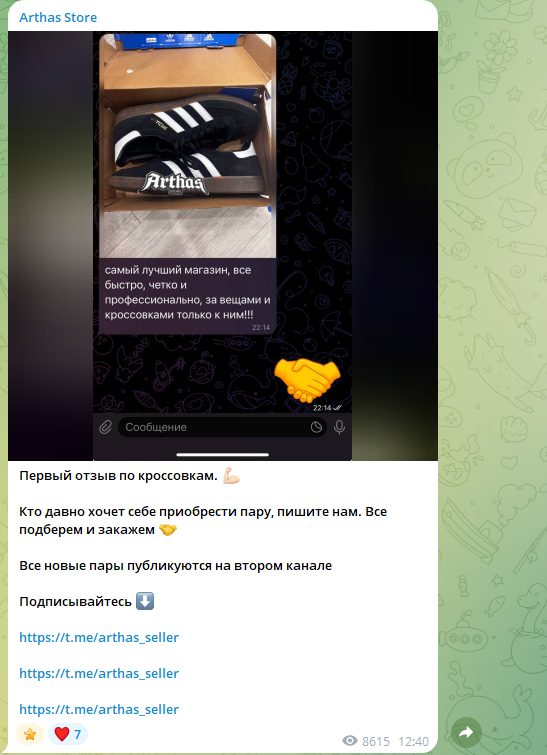Viewport: 547px width, 755px height.
Task: Open the second arthas_seller link
Action: (99, 673)
